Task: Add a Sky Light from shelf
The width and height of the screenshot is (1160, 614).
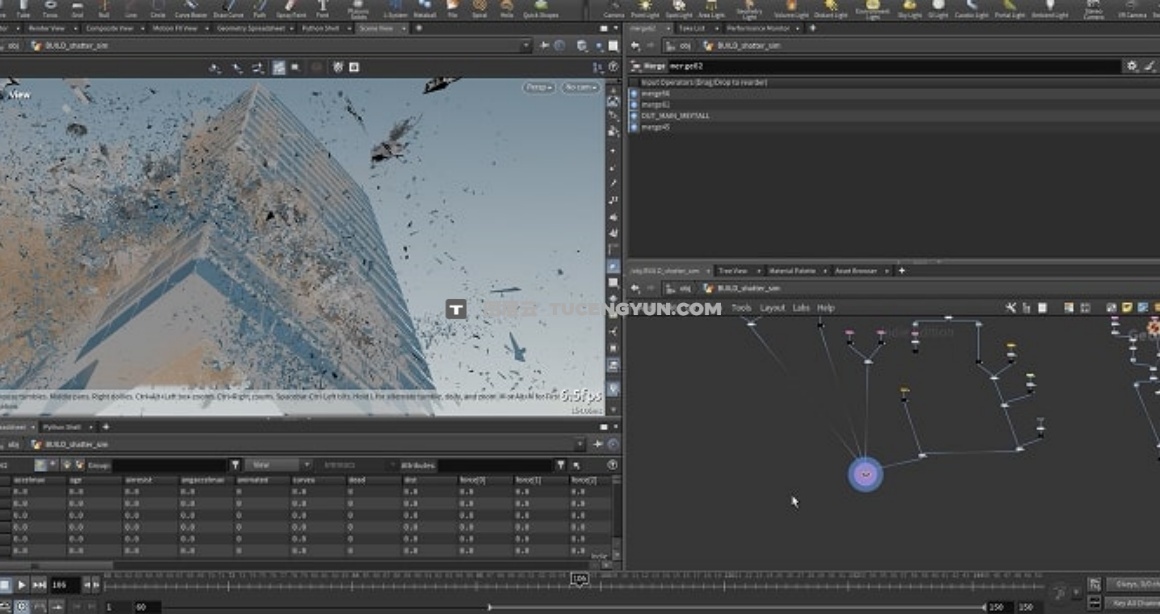Action: [x=911, y=7]
